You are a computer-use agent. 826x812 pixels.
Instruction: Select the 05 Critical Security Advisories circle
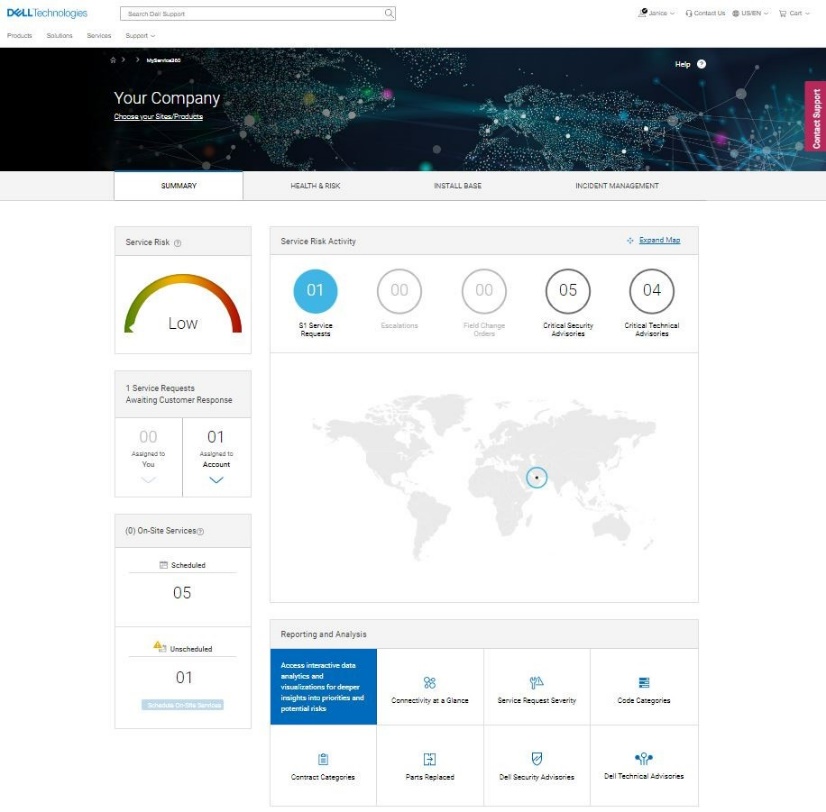point(568,291)
